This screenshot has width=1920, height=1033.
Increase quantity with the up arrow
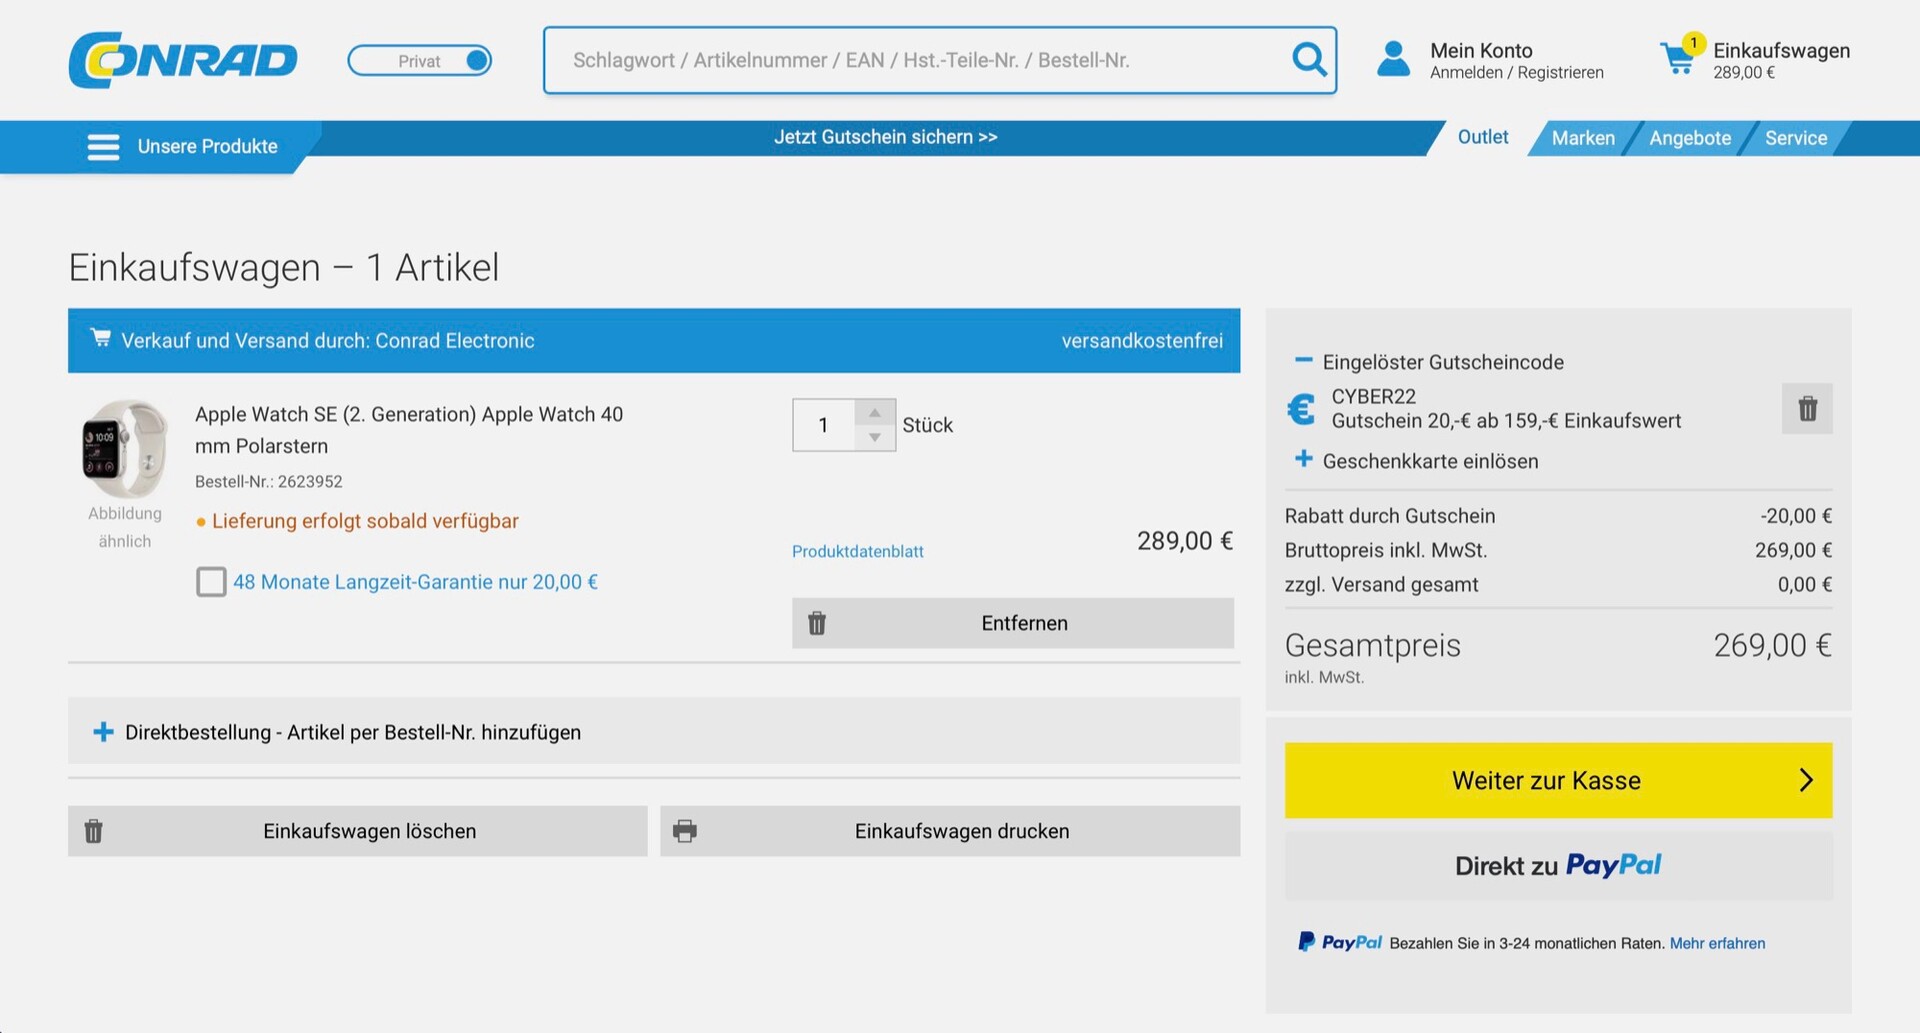click(x=875, y=413)
